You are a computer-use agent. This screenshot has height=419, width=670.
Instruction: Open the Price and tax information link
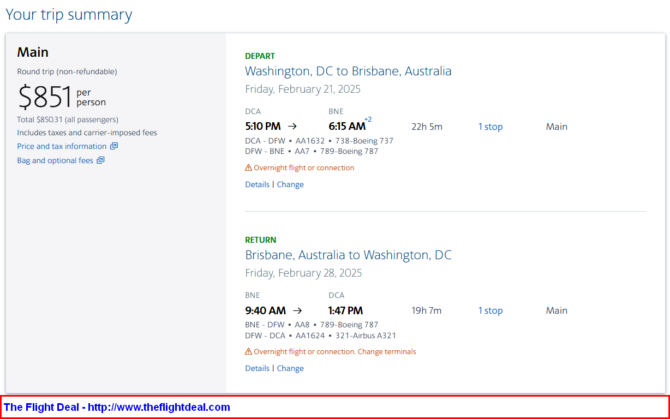point(62,146)
